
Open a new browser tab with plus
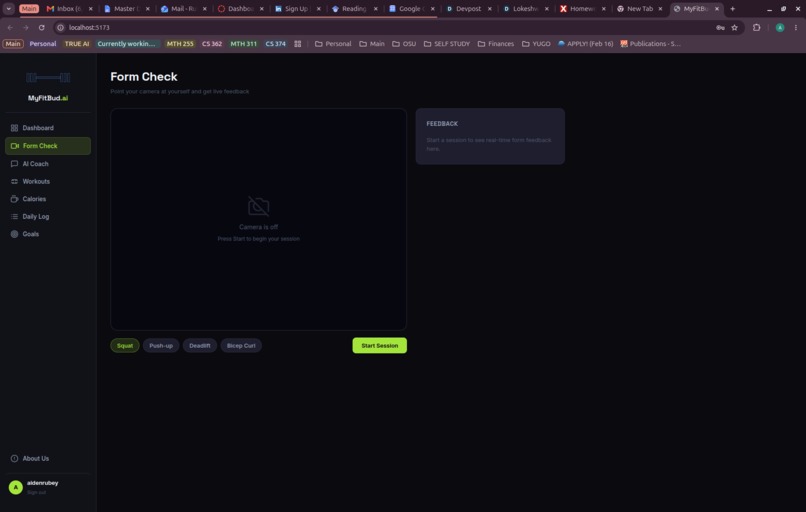[732, 9]
